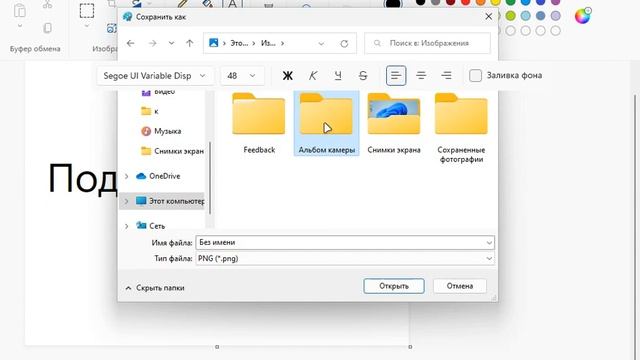Viewport: 640px width, 360px height.
Task: Select Сеть in the navigation pane
Action: click(x=157, y=226)
